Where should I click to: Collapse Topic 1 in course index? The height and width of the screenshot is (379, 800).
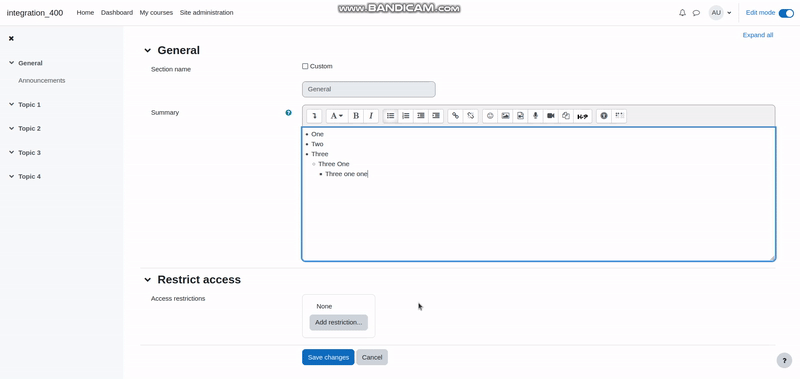(11, 104)
